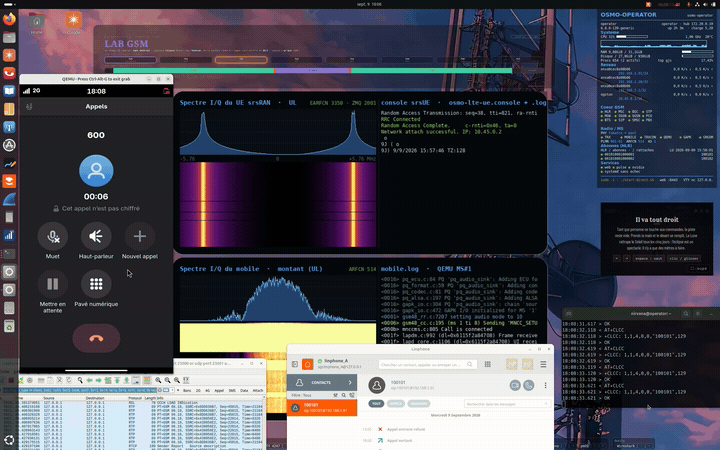Click 'clic / glisser' key in game widget
The height and width of the screenshot is (450, 720).
(684, 259)
